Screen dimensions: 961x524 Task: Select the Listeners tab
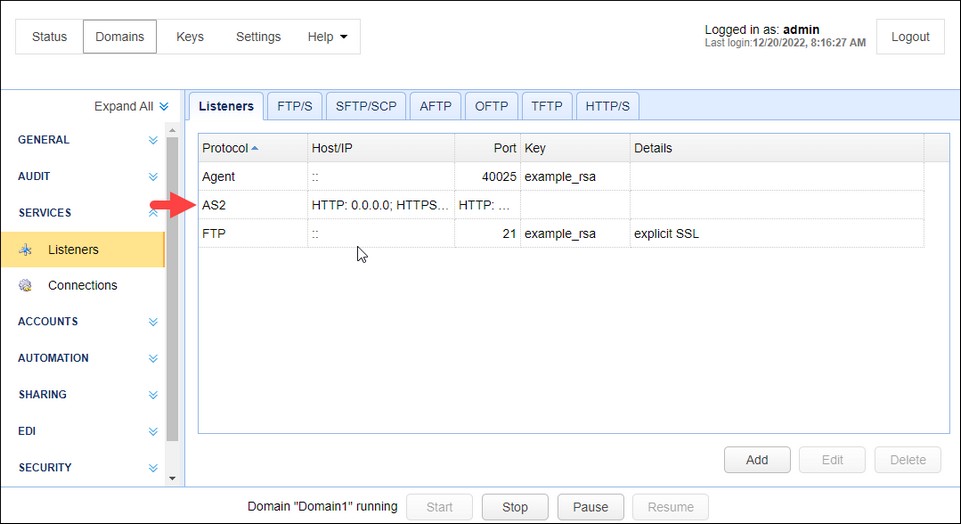(x=226, y=106)
